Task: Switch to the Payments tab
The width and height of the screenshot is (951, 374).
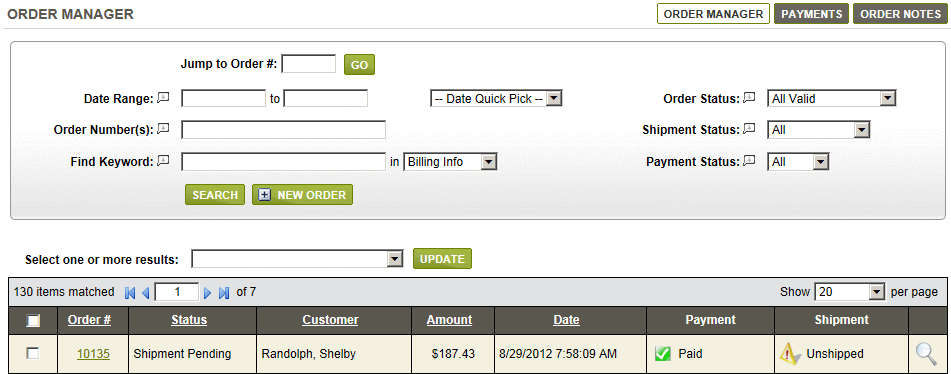Action: tap(812, 14)
